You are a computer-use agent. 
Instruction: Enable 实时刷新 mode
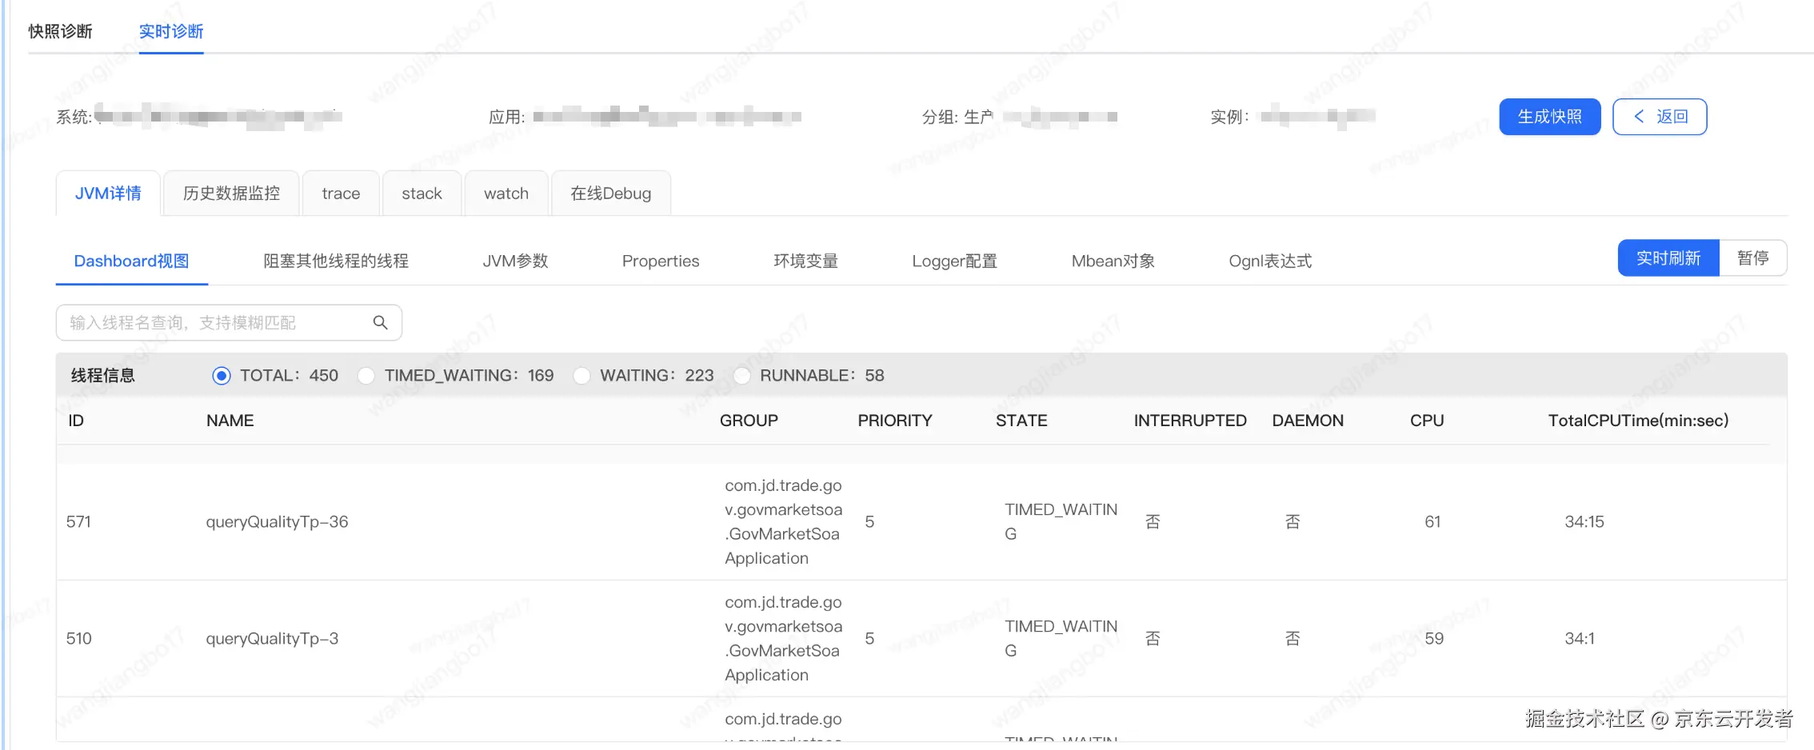pyautogui.click(x=1669, y=258)
